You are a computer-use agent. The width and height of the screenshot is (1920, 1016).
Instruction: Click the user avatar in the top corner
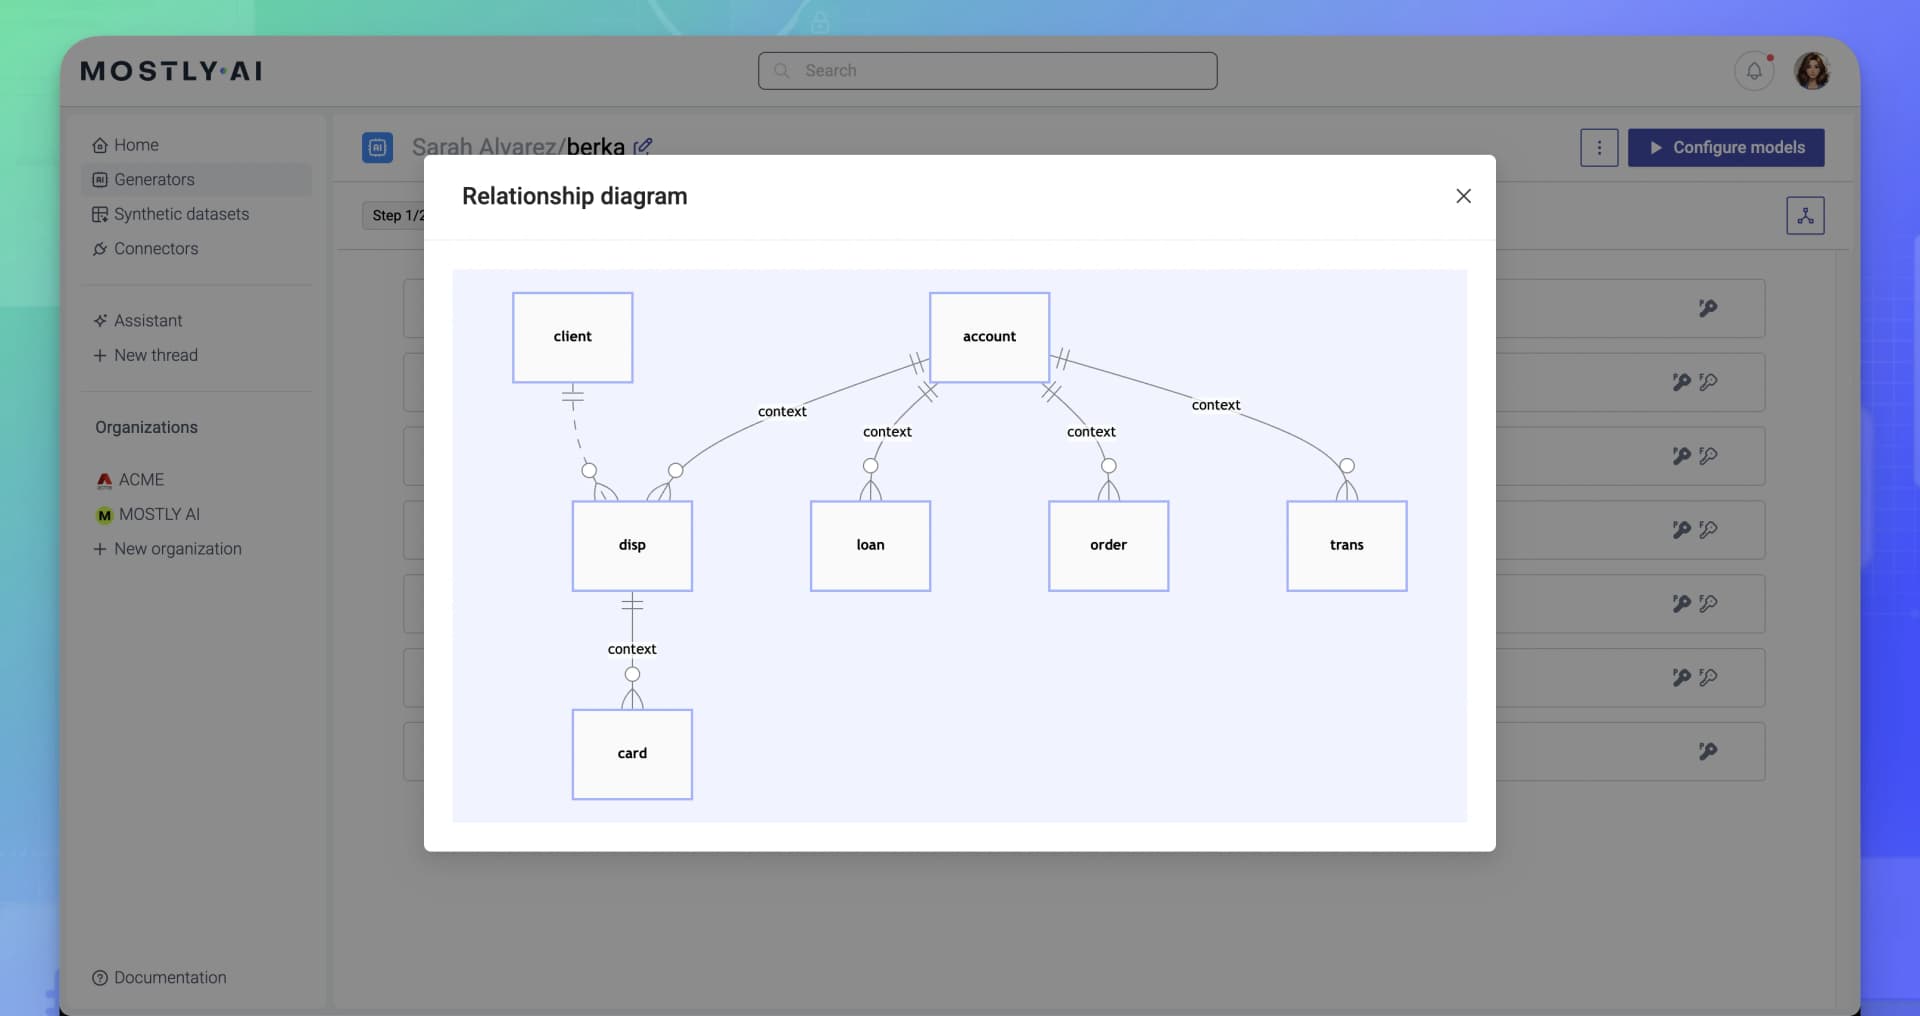1812,70
